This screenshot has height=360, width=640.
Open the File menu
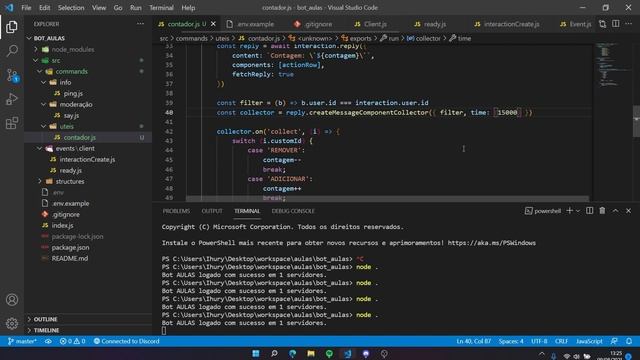pyautogui.click(x=26, y=8)
